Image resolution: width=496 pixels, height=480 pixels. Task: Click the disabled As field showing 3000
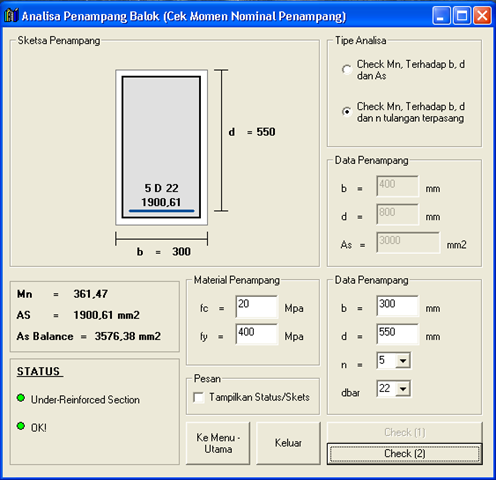tap(408, 243)
